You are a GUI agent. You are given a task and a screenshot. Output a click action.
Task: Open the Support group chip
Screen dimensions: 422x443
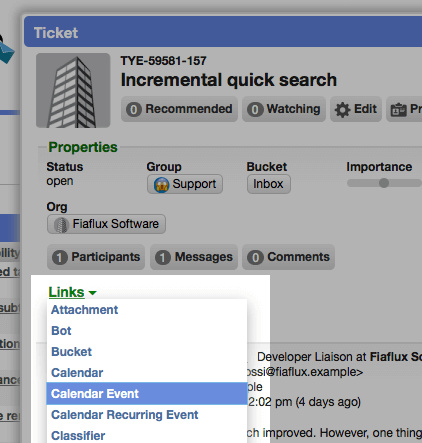185,184
